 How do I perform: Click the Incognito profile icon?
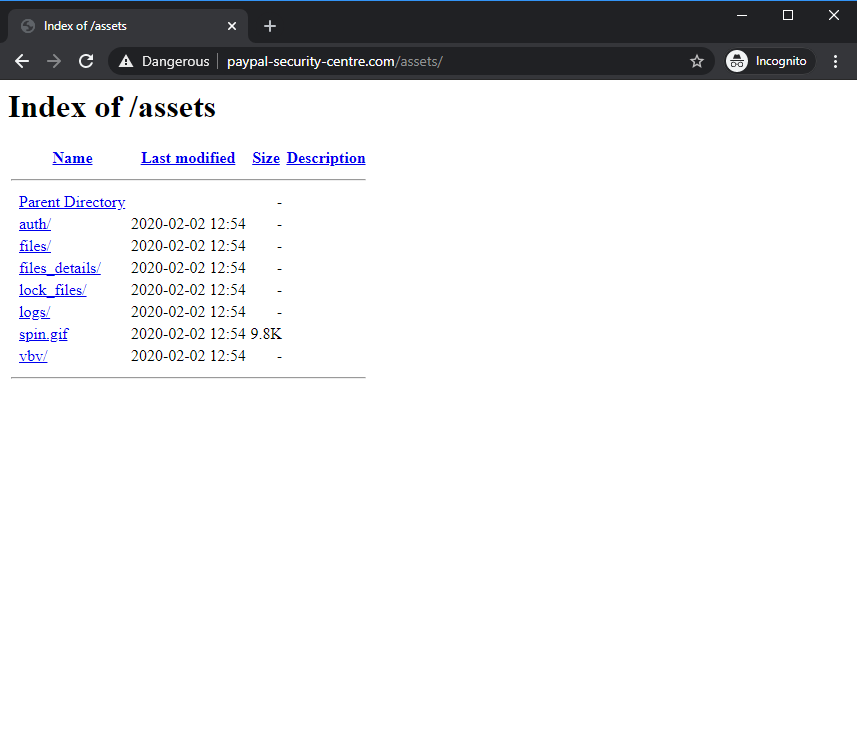tap(736, 61)
